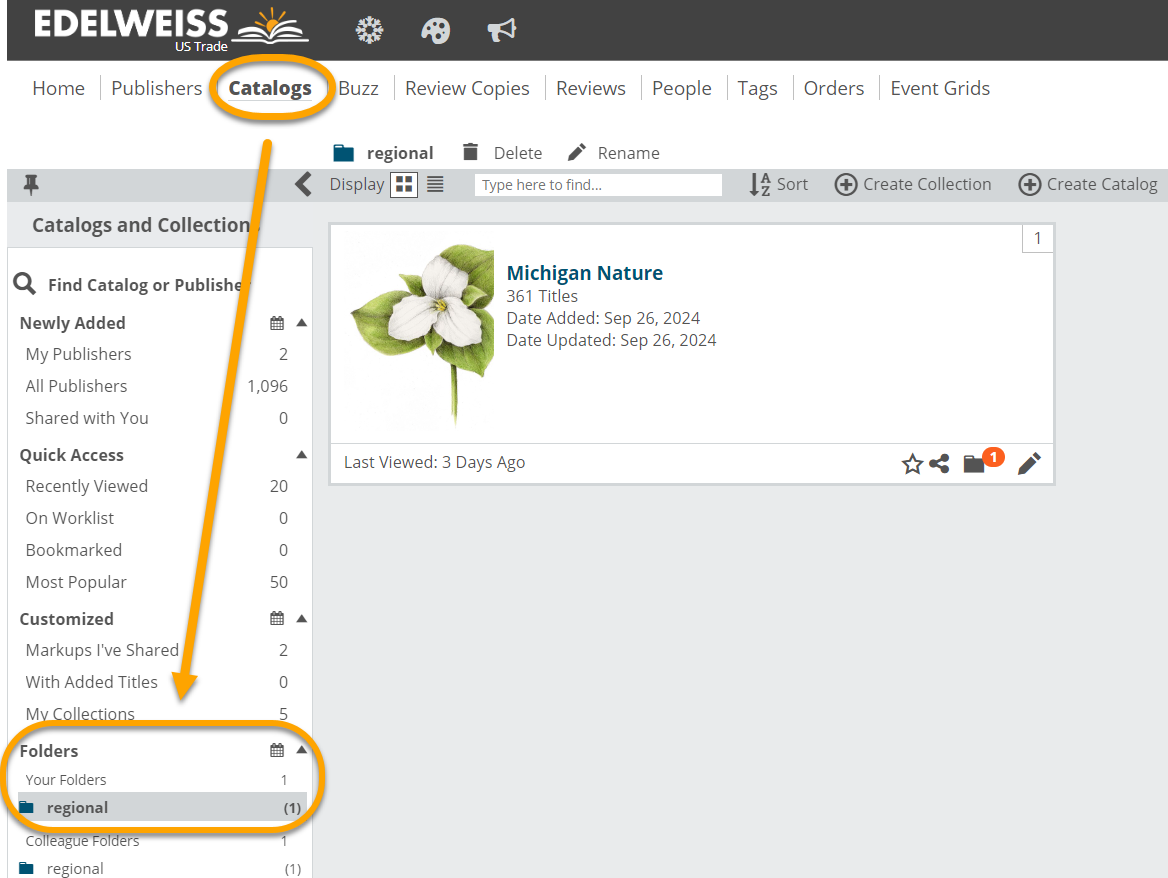Screen dimensions: 1168x878
Task: Collapse the sidebar with the left chevron
Action: tap(302, 185)
